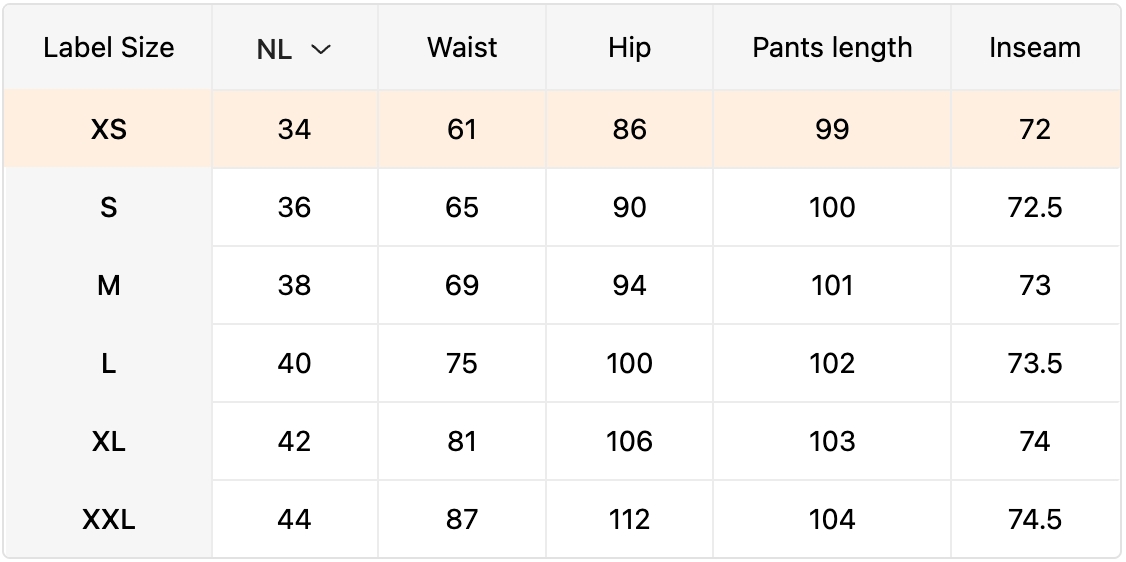The width and height of the screenshot is (1126, 562).
Task: Select the XXL size row label
Action: (108, 520)
